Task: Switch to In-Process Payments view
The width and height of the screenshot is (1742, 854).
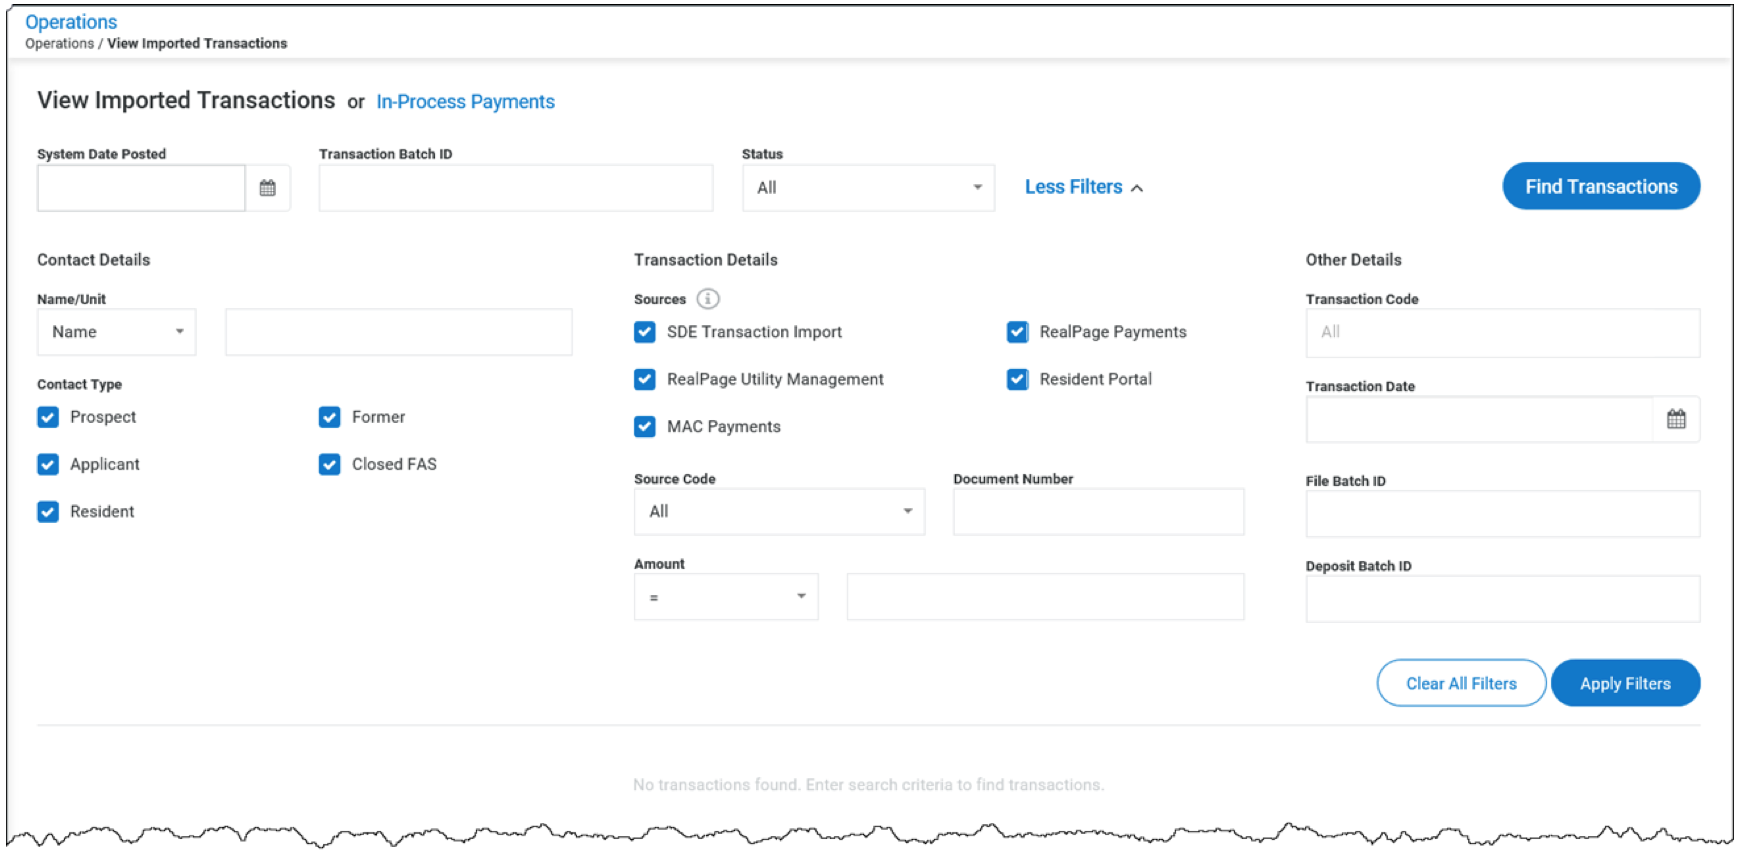Action: coord(465,102)
